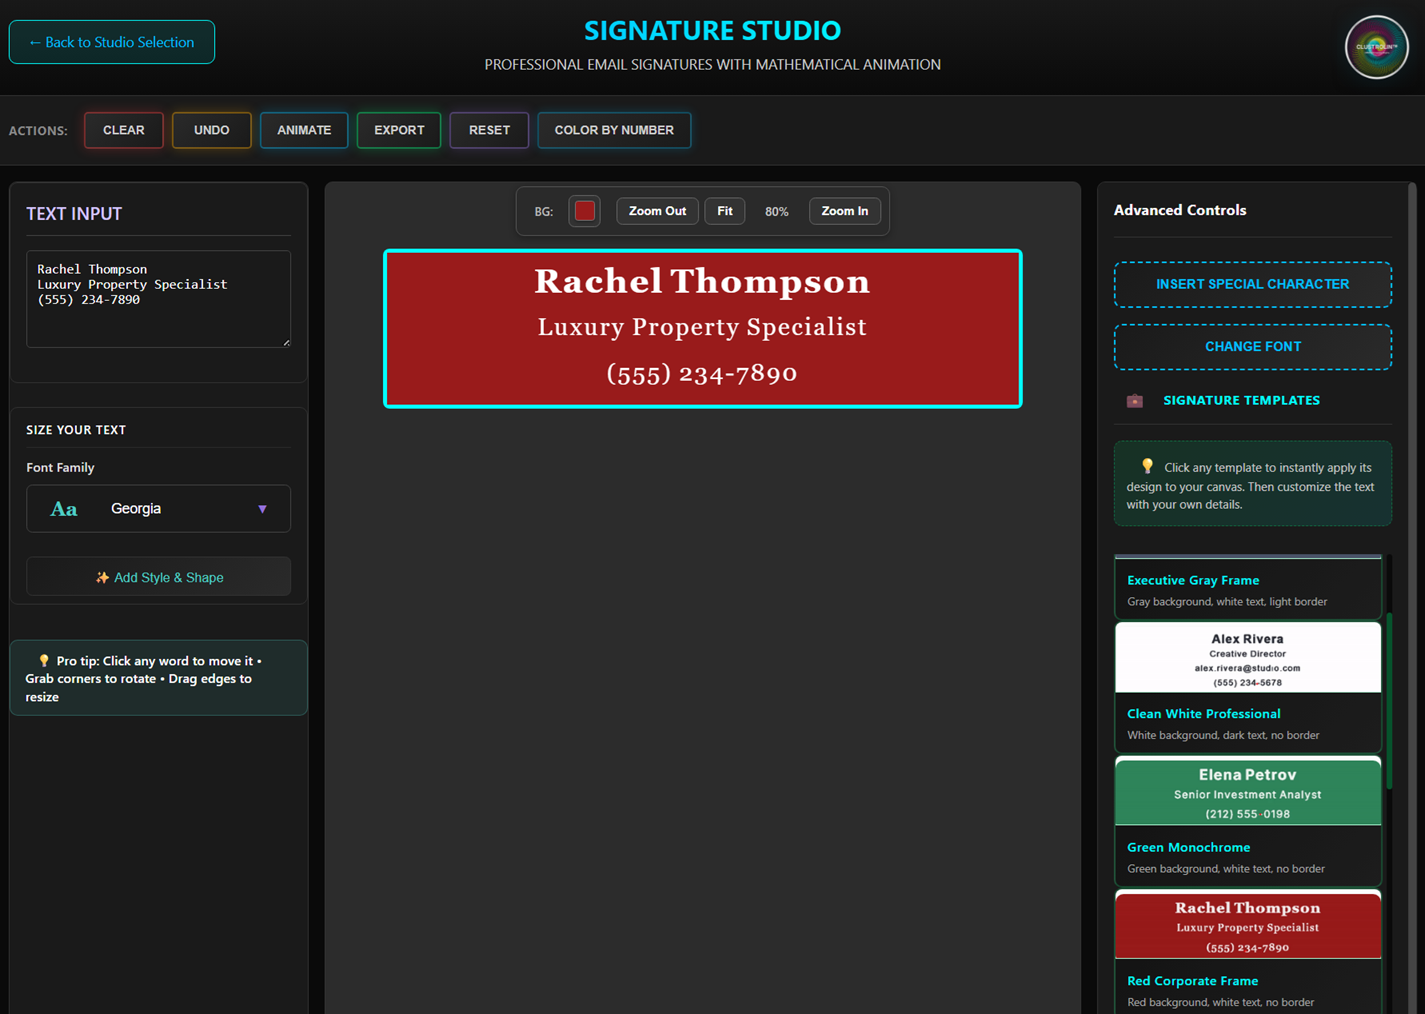
Task: Undo the last action
Action: [x=211, y=130]
